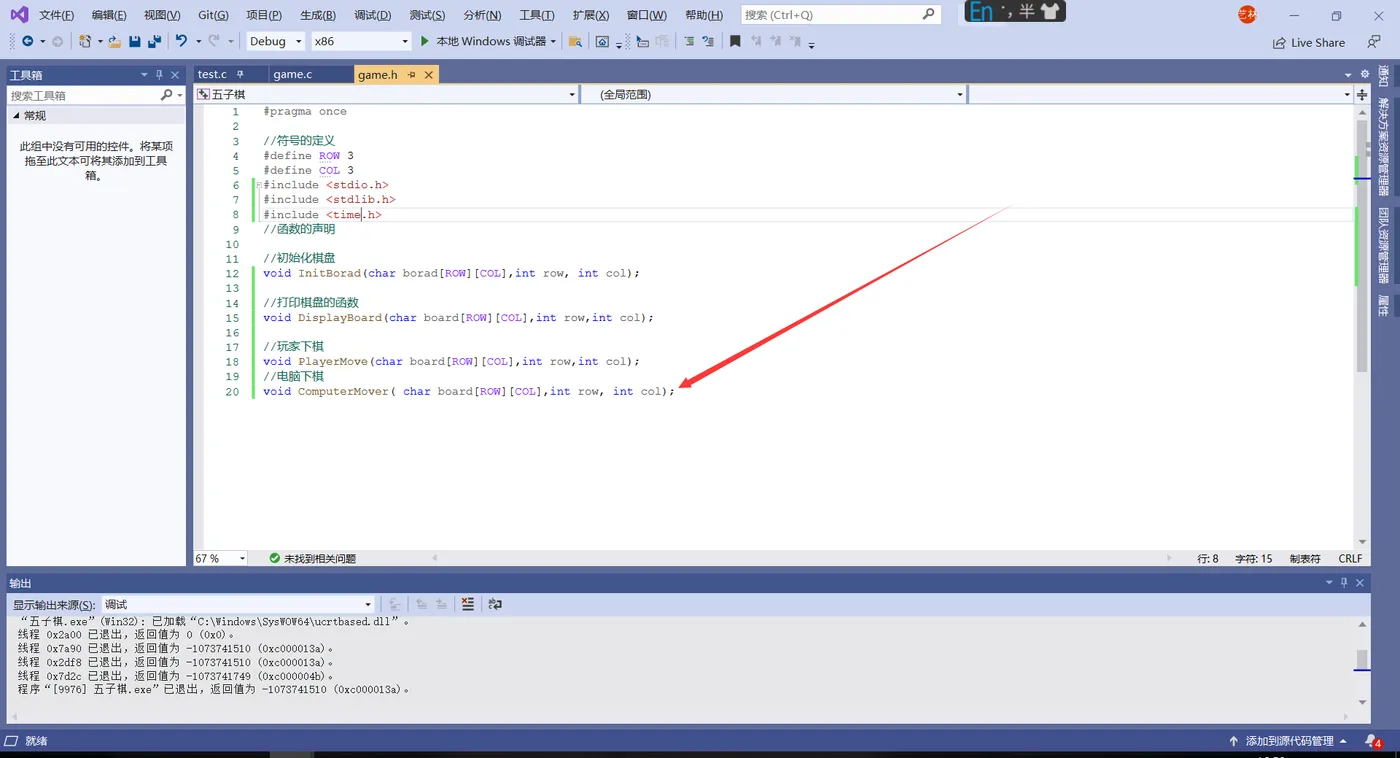
Task: Toggle a bookmark with the bookmark icon
Action: (x=735, y=41)
